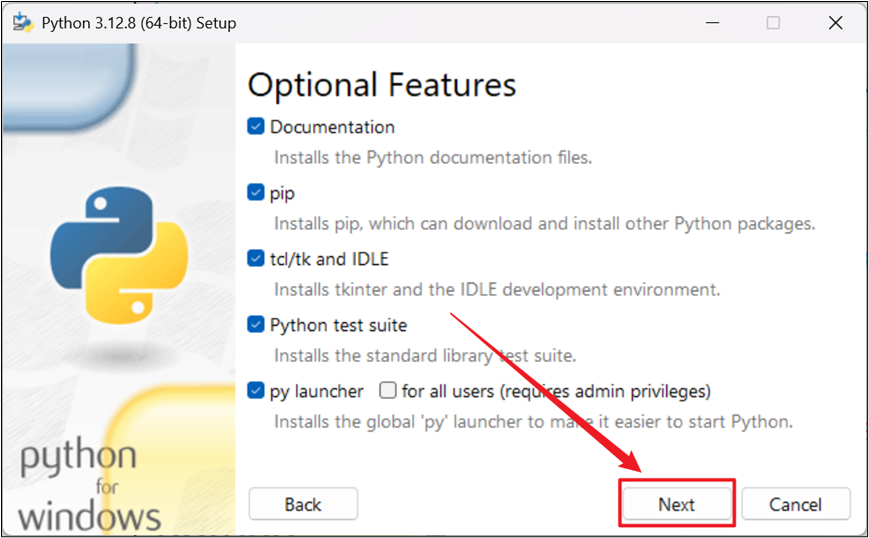The height and width of the screenshot is (538, 869).
Task: Click the Back button
Action: pos(303,504)
